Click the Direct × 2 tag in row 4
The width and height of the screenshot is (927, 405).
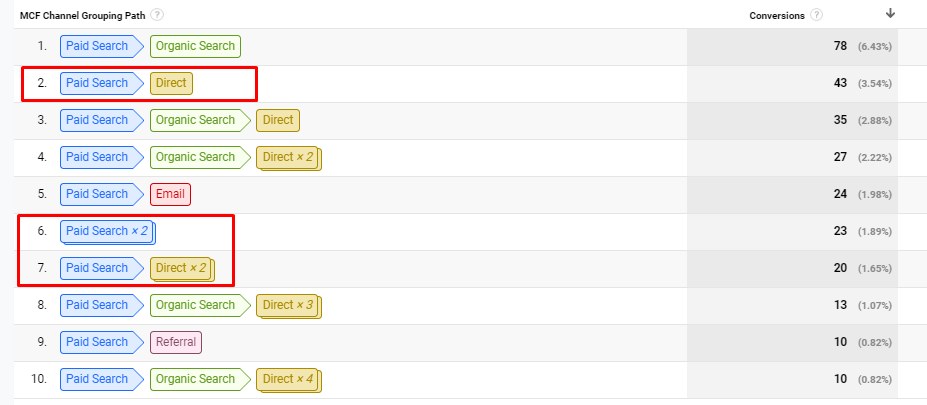(289, 157)
